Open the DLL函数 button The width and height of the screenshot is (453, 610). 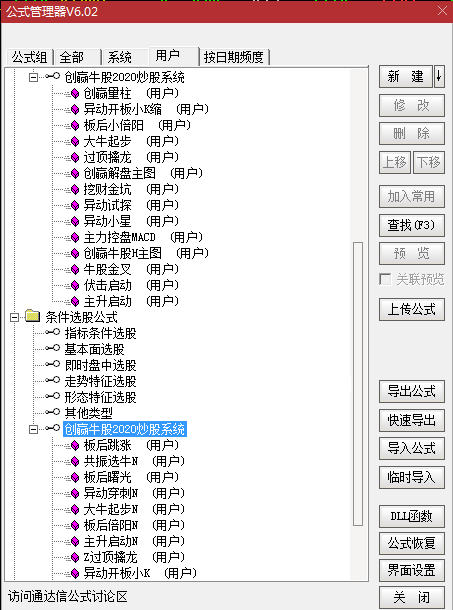coord(412,516)
